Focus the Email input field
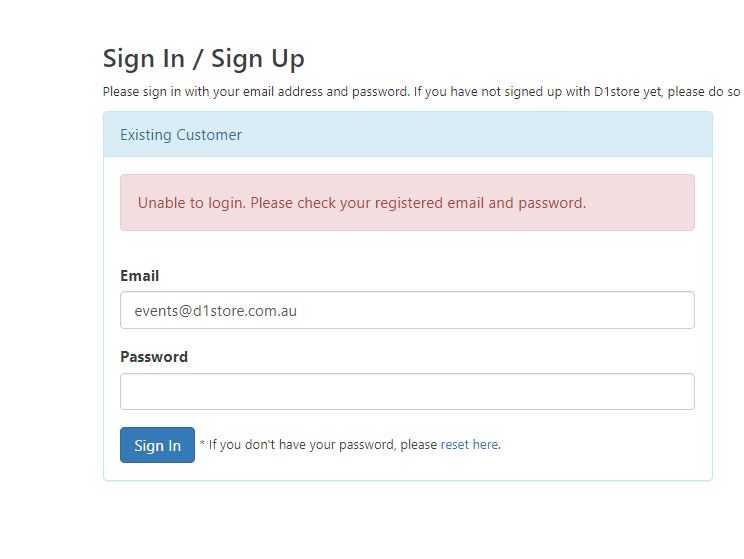The width and height of the screenshot is (744, 559). tap(407, 310)
